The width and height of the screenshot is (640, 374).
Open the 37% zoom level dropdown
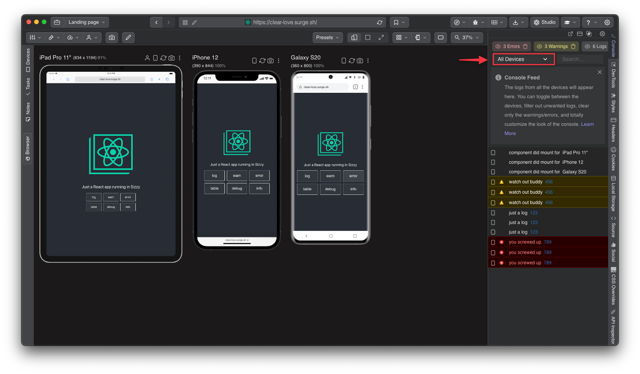(467, 38)
